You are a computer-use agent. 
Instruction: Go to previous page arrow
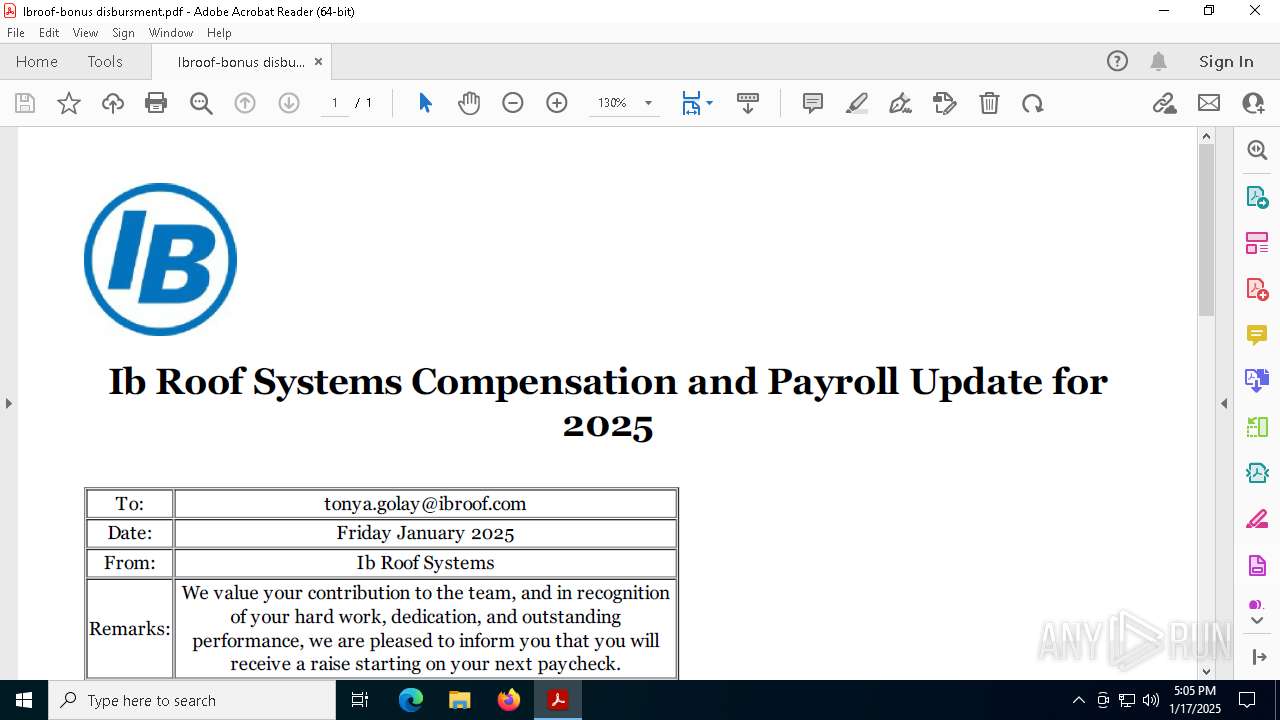coord(245,103)
